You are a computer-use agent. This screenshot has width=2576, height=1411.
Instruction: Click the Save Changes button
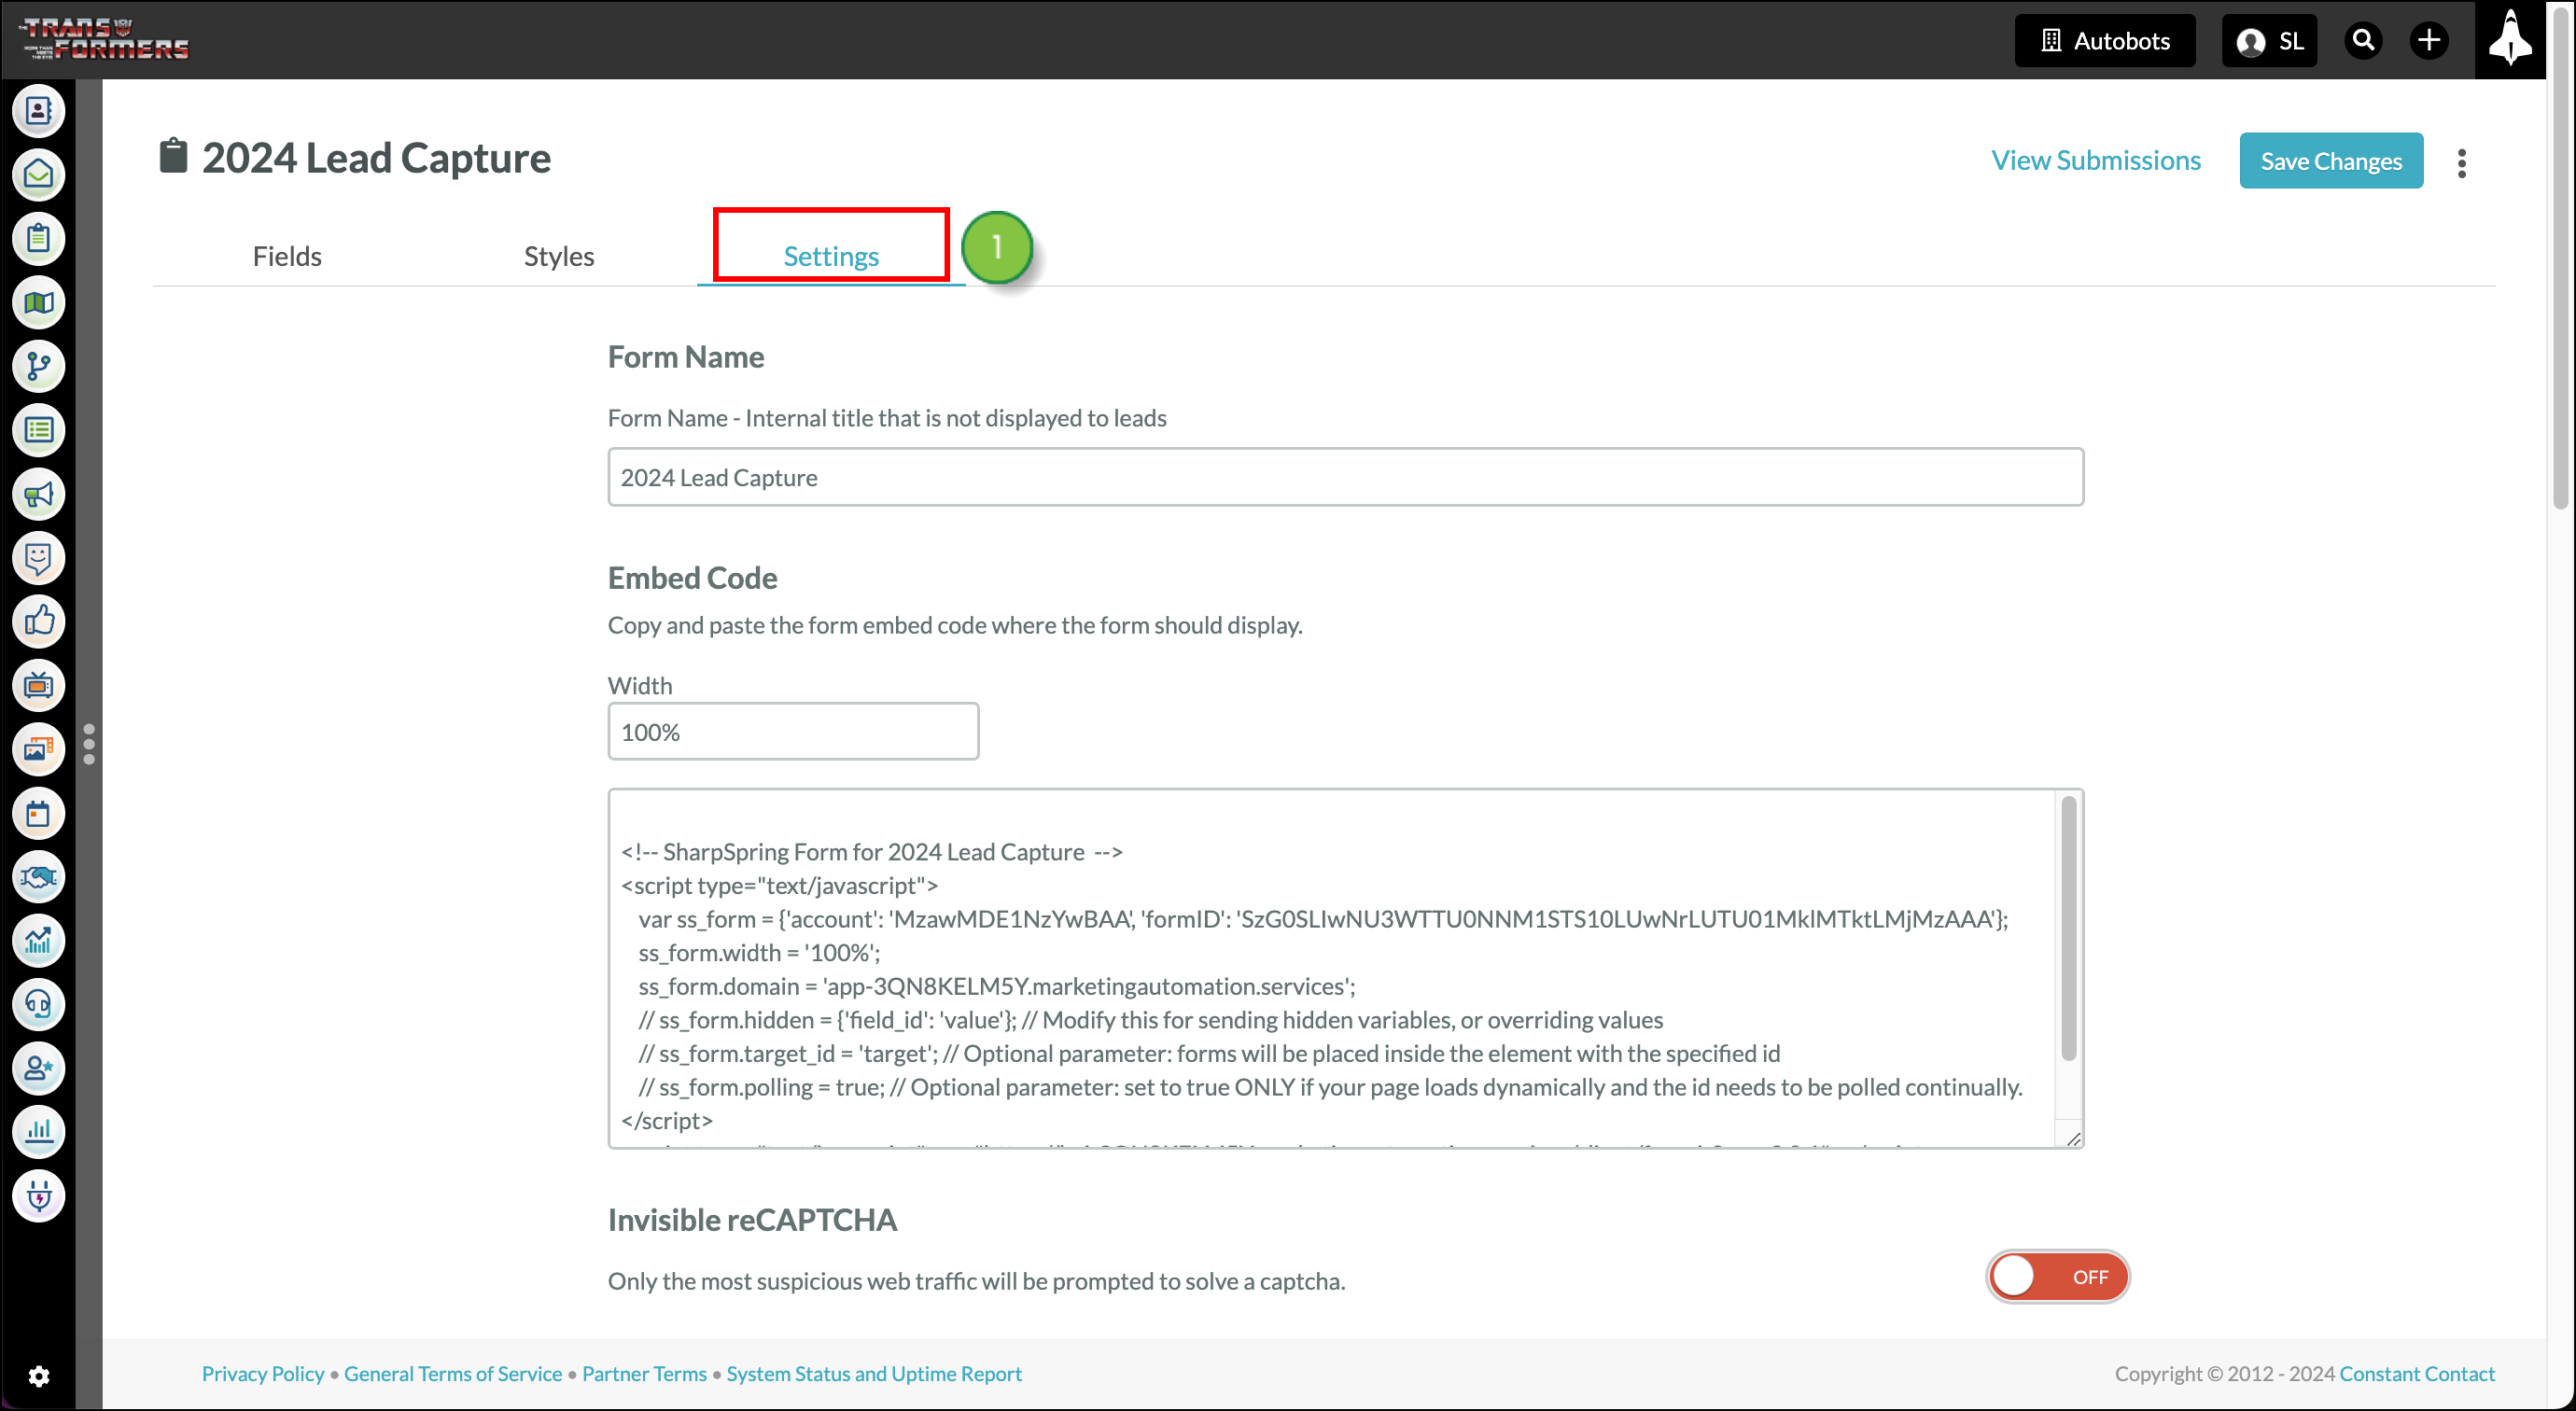tap(2331, 161)
